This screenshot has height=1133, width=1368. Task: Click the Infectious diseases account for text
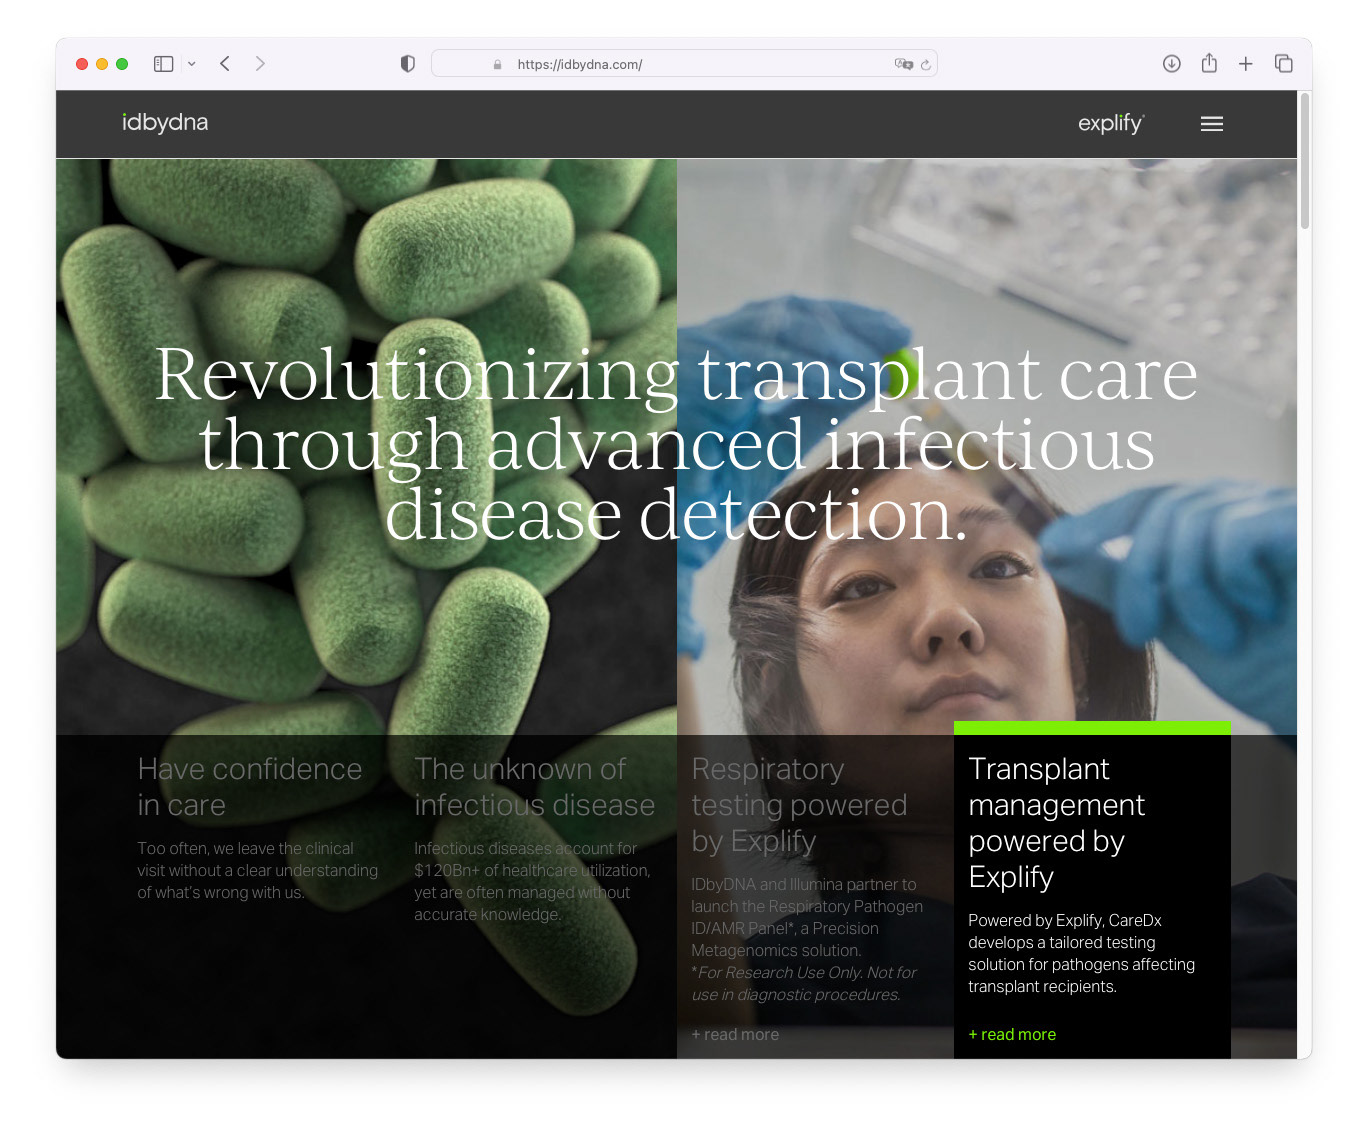click(533, 882)
